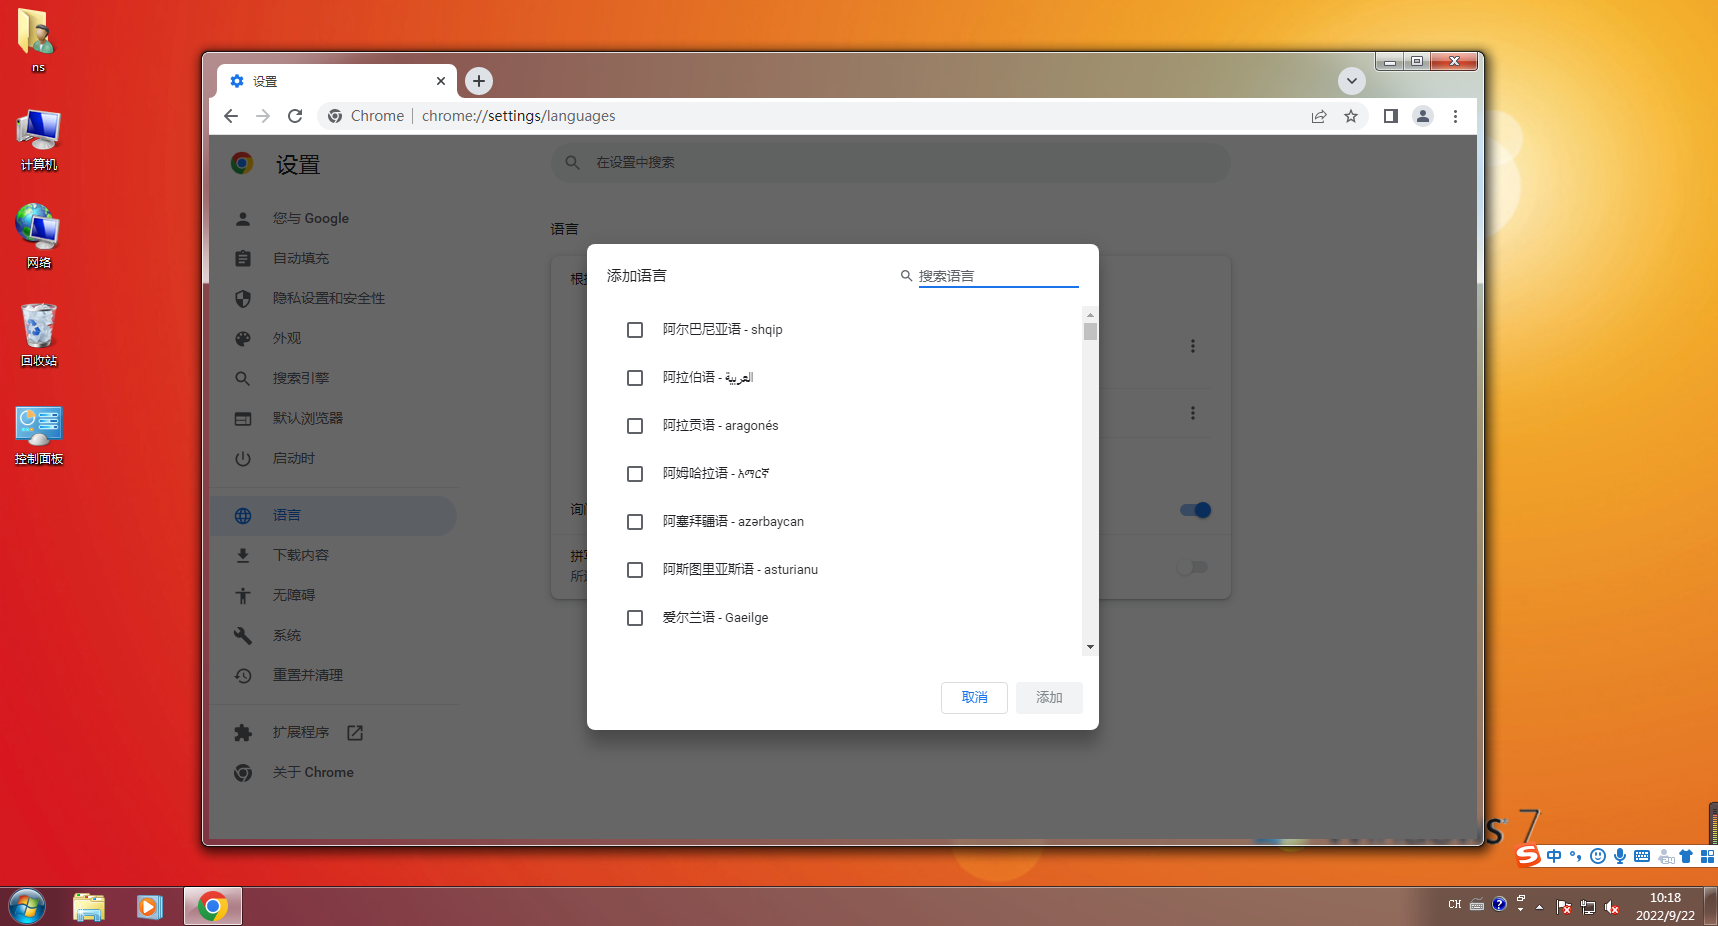Image resolution: width=1718 pixels, height=926 pixels.
Task: Open Chrome's three-dot main menu
Action: 1456,116
